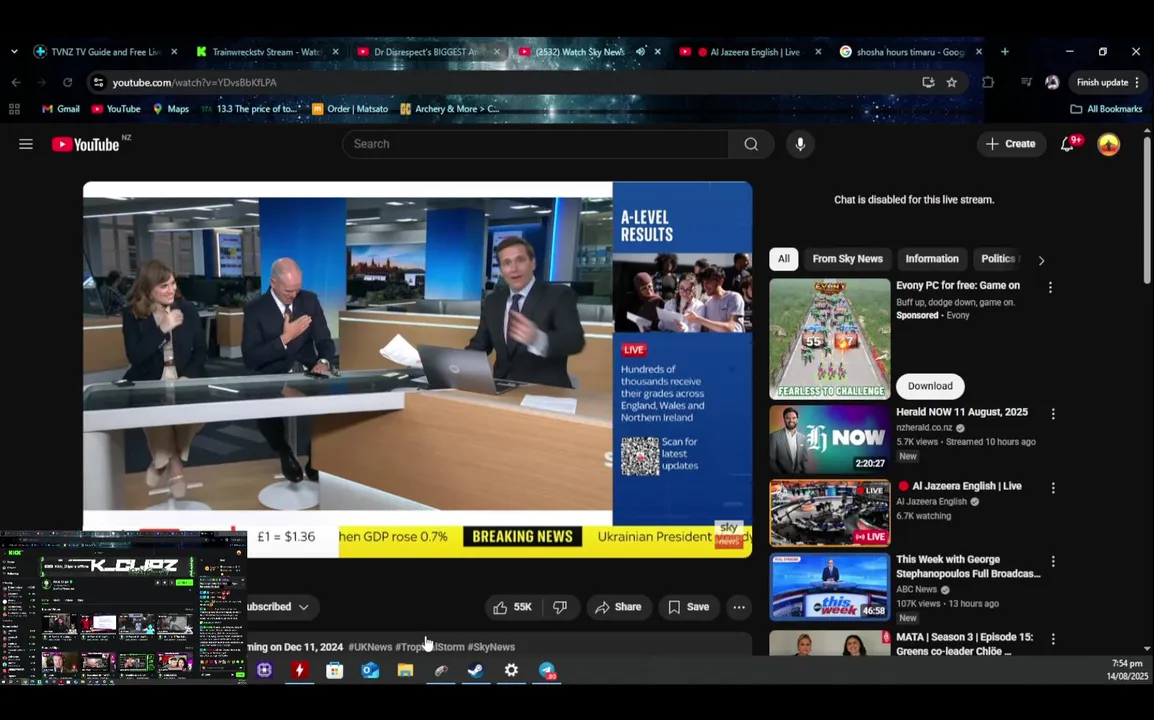This screenshot has width=1154, height=720.
Task: Open the Maps bookmark
Action: click(171, 109)
